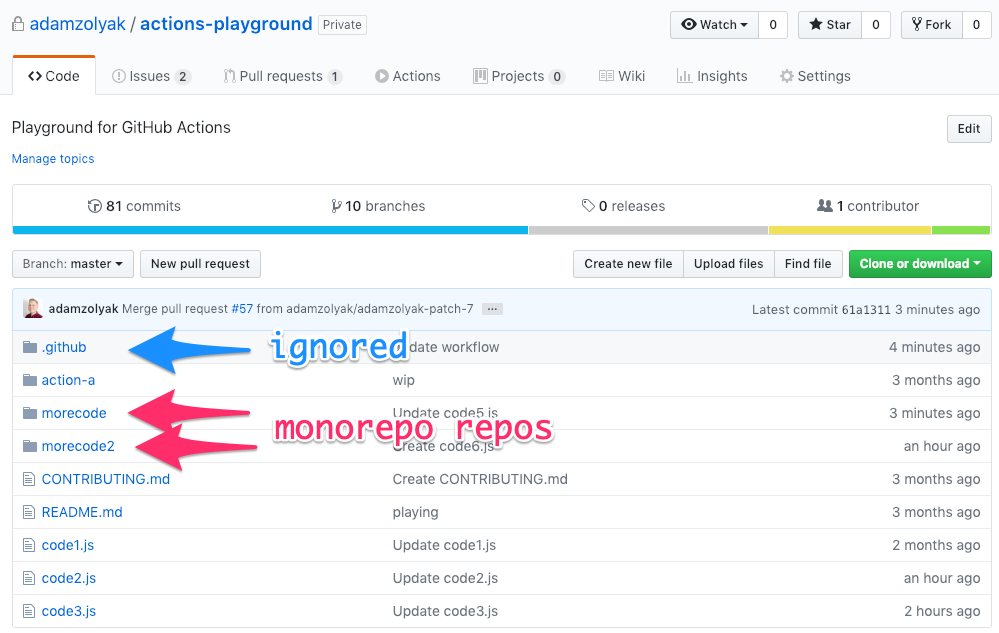The height and width of the screenshot is (633, 999).
Task: Open 'Create CONTRIBUTING.md' commit message
Action: (480, 479)
